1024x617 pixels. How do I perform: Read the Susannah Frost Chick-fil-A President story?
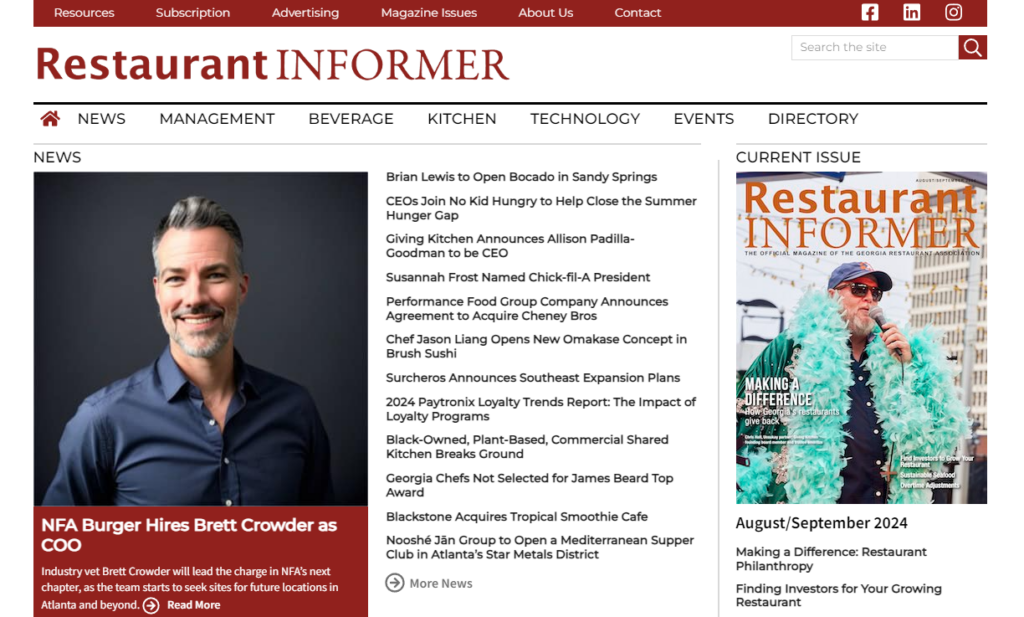pyautogui.click(x=518, y=276)
